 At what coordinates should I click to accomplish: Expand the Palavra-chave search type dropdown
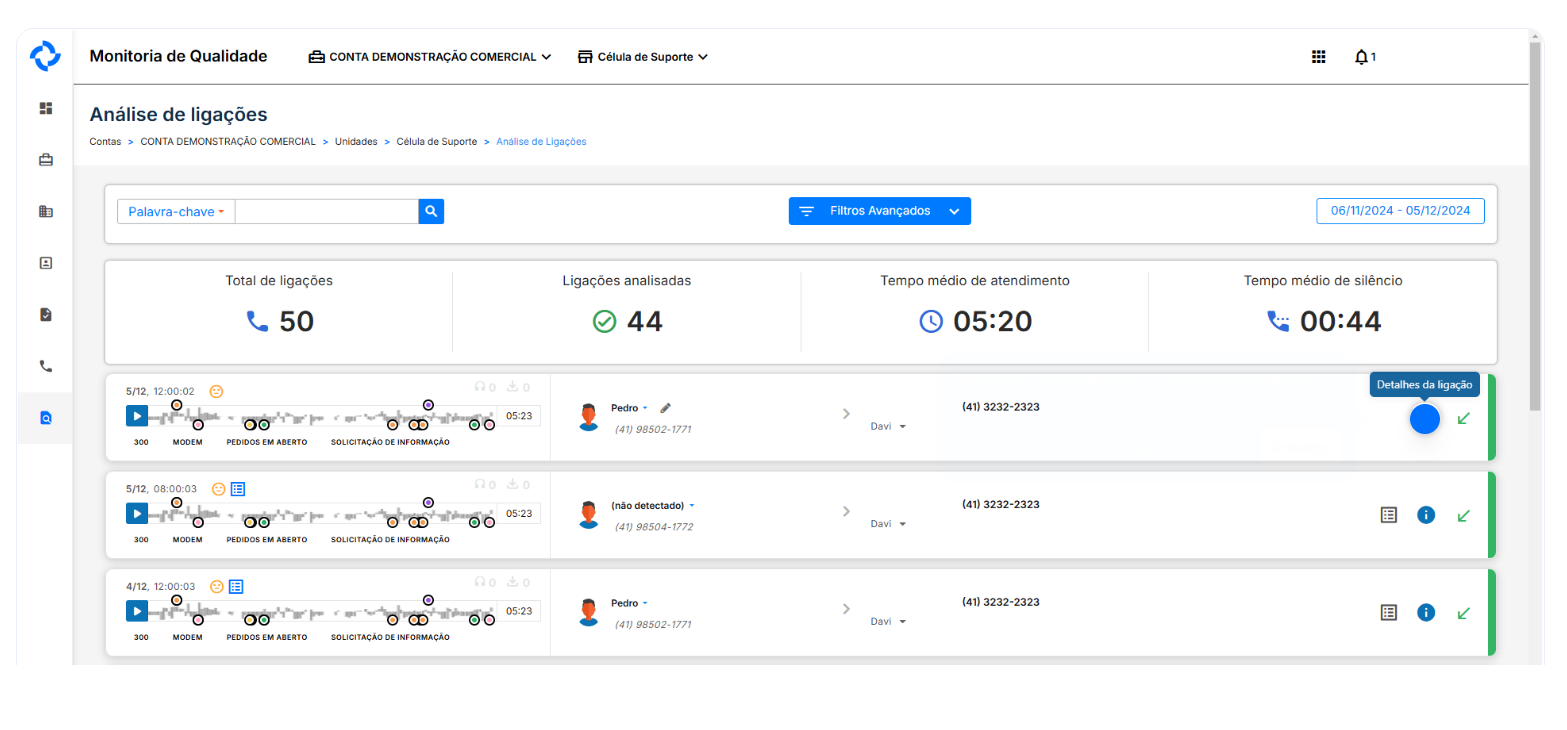pos(176,211)
